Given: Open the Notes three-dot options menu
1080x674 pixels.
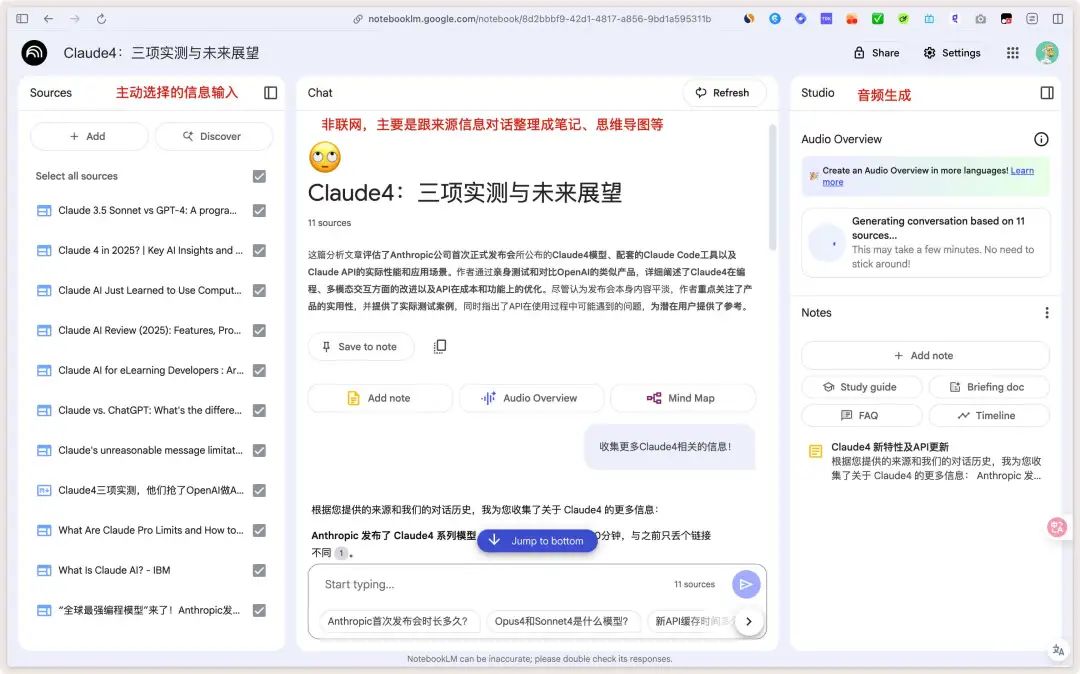Looking at the screenshot, I should pyautogui.click(x=1046, y=312).
